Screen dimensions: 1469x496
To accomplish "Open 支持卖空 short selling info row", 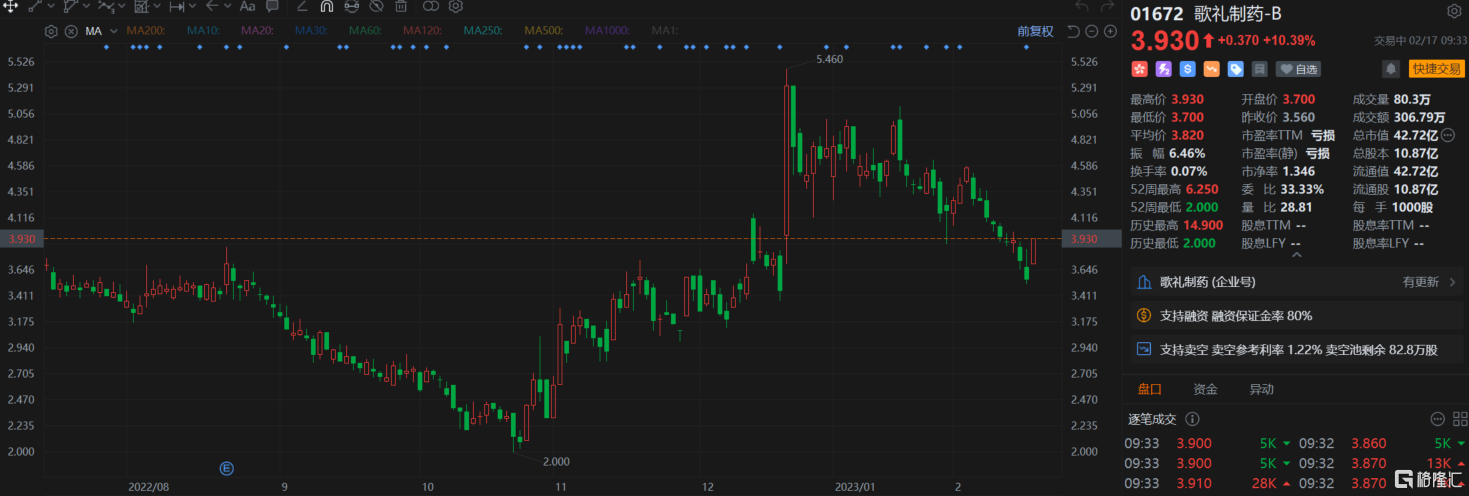I will tap(1295, 350).
